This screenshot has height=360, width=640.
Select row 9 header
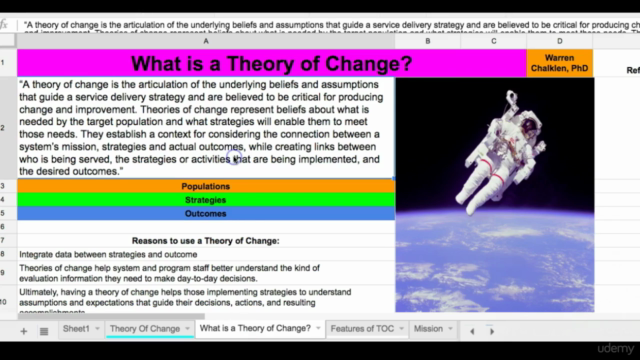(x=8, y=273)
